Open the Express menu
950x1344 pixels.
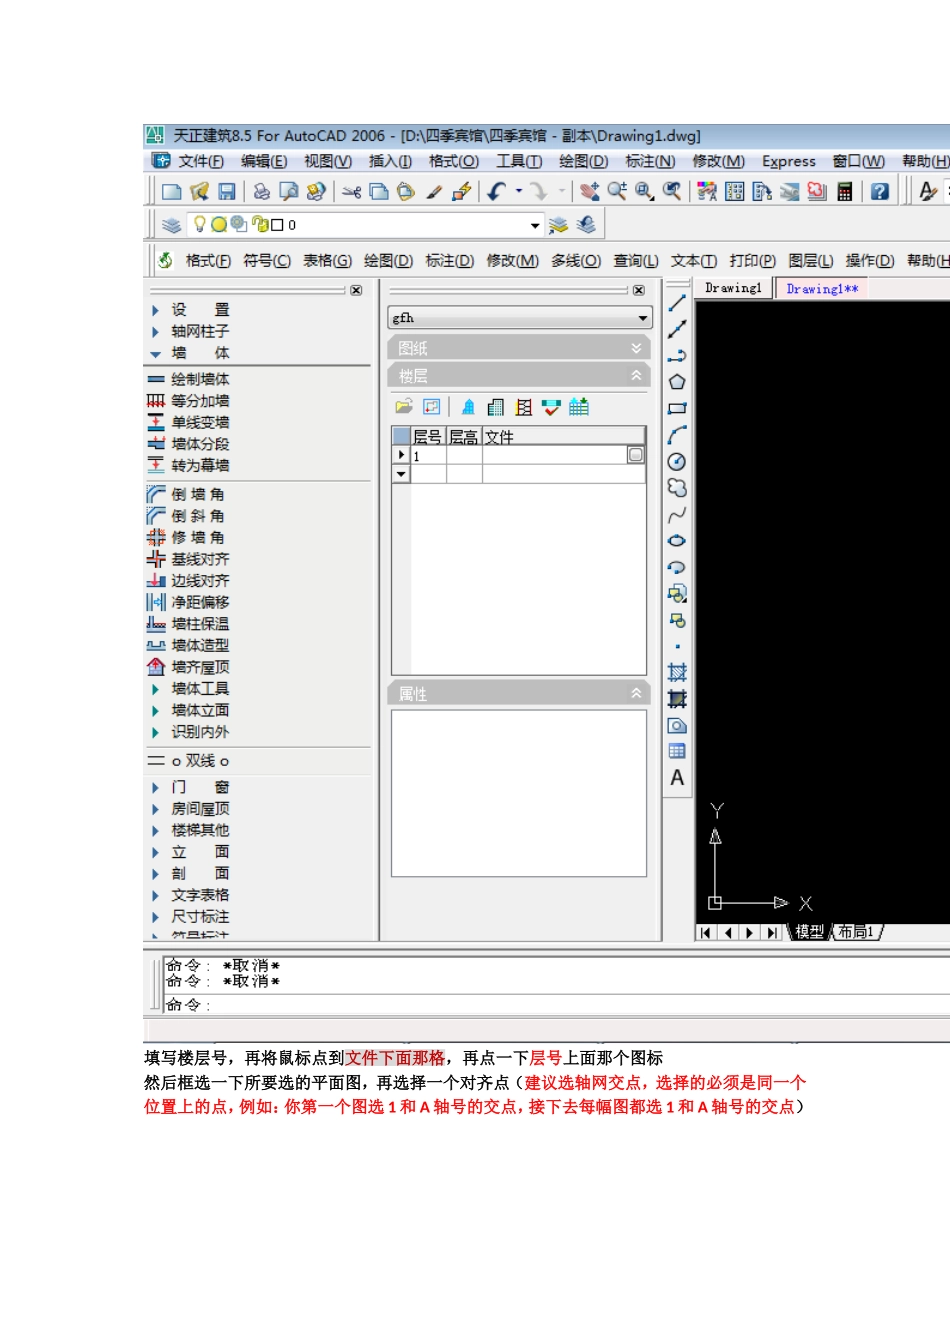(789, 161)
